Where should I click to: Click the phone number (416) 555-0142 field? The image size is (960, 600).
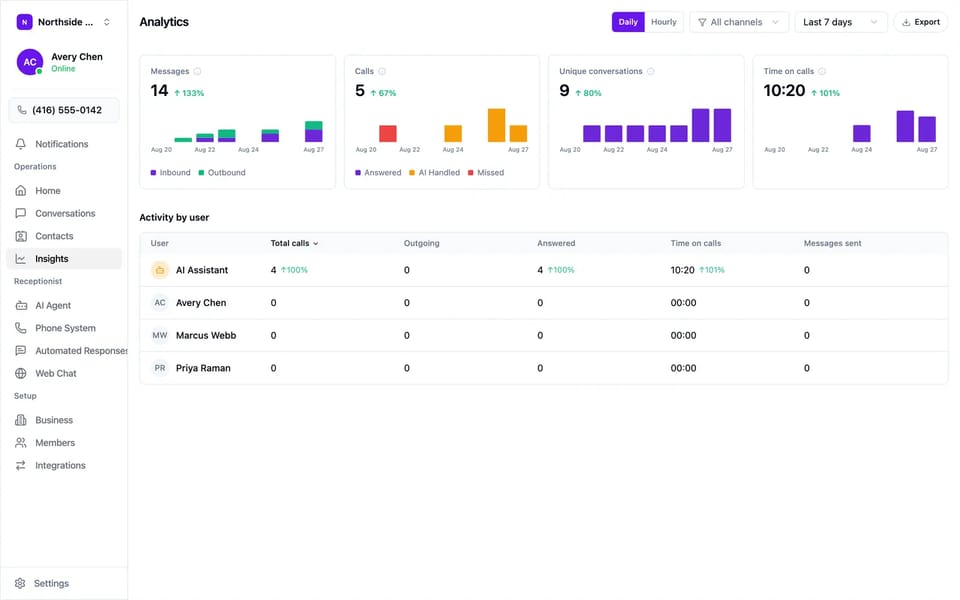point(64,110)
